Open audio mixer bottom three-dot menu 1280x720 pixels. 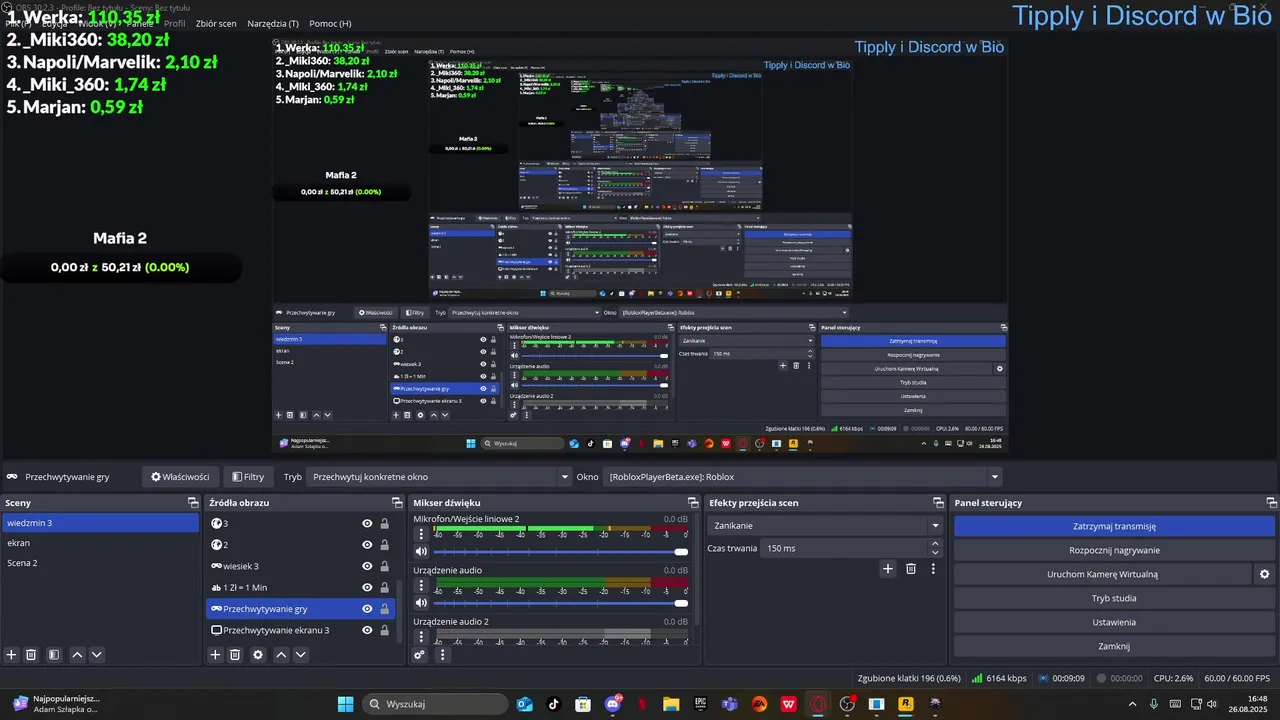pos(442,655)
